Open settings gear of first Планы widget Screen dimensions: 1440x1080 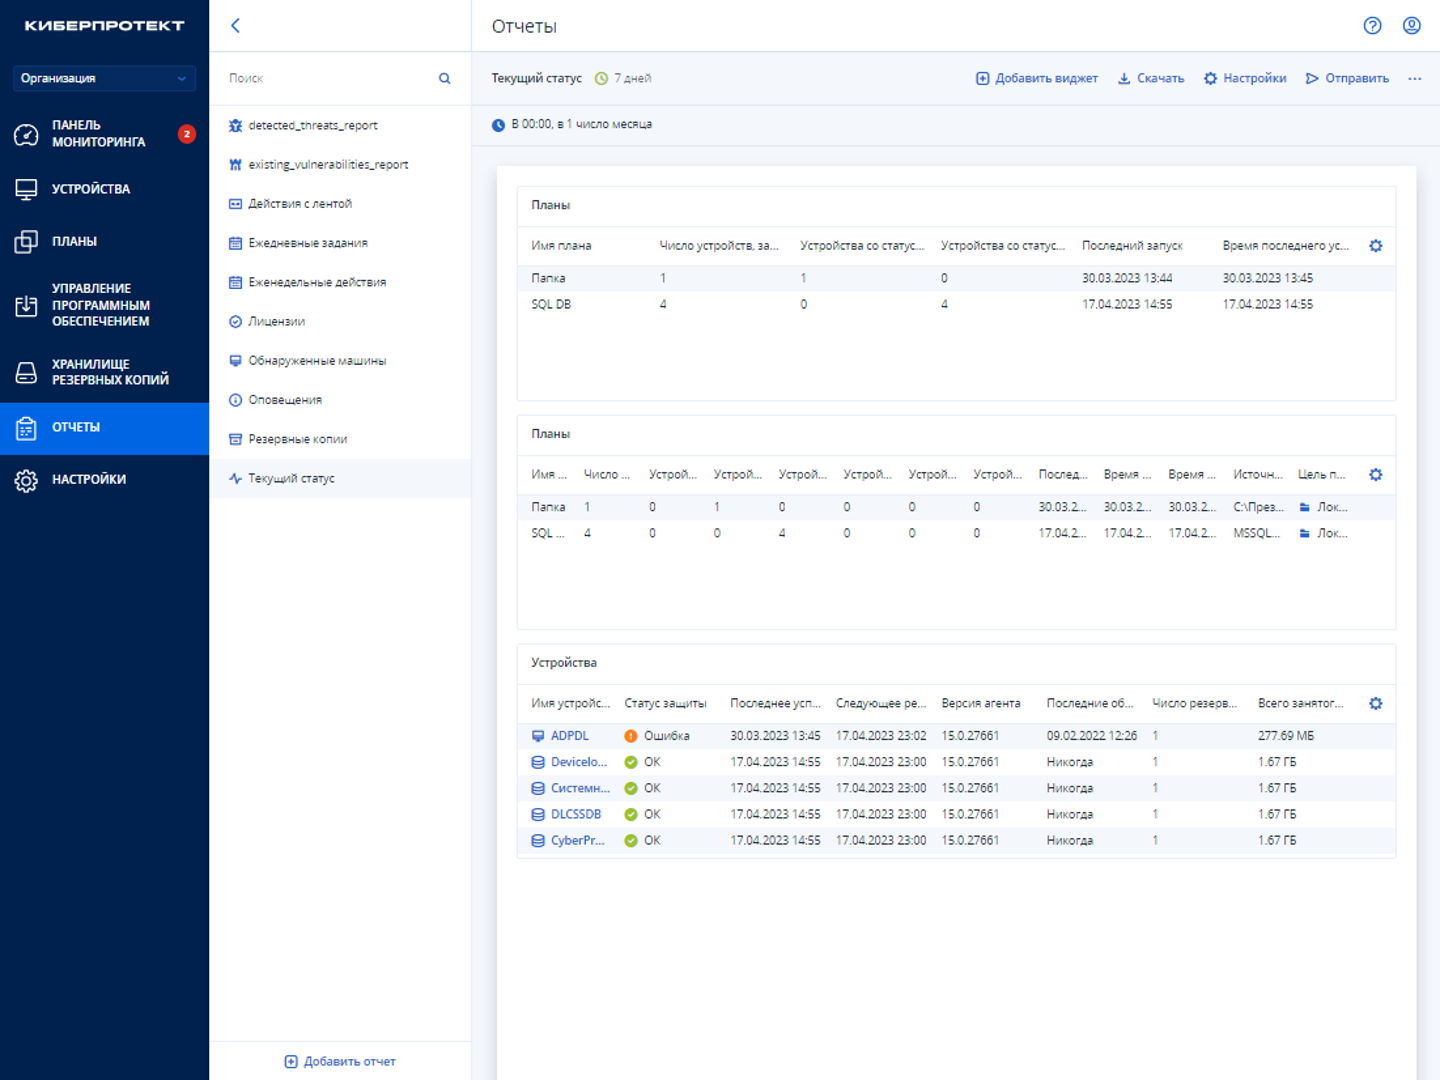[1375, 246]
